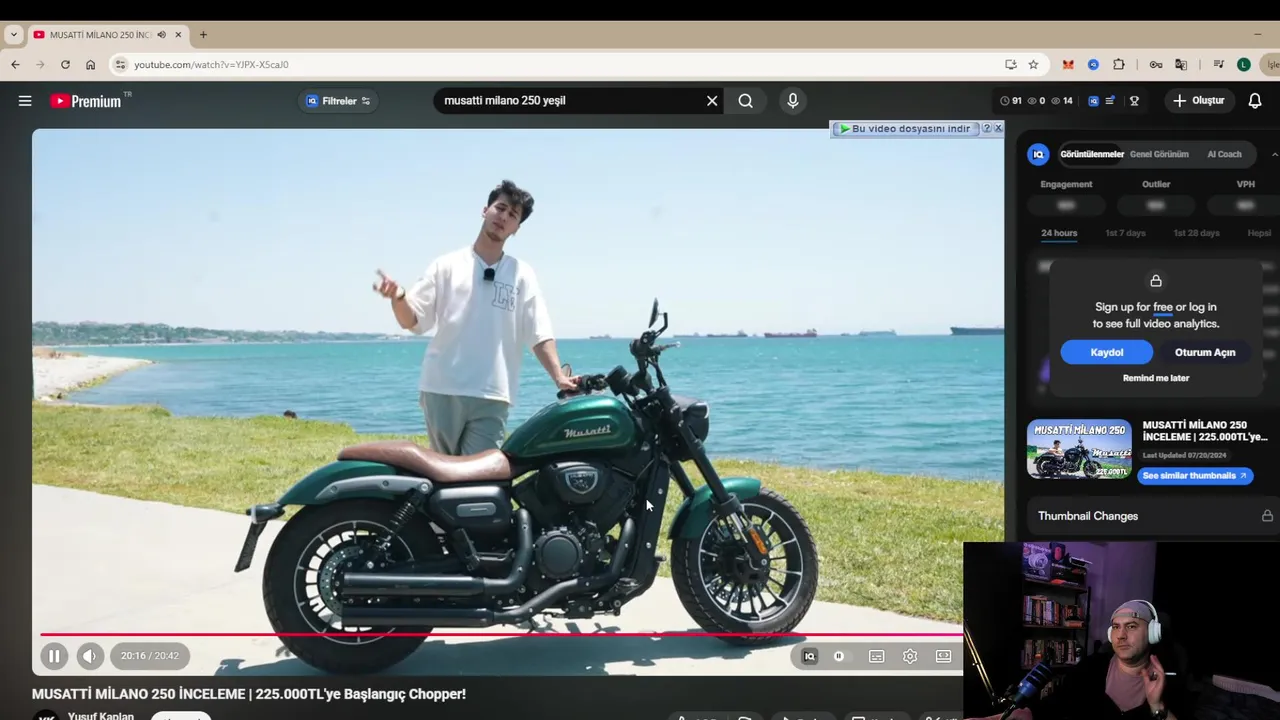Viewport: 1280px width, 720px height.
Task: Select the AI Coach tab
Action: (x=1224, y=154)
